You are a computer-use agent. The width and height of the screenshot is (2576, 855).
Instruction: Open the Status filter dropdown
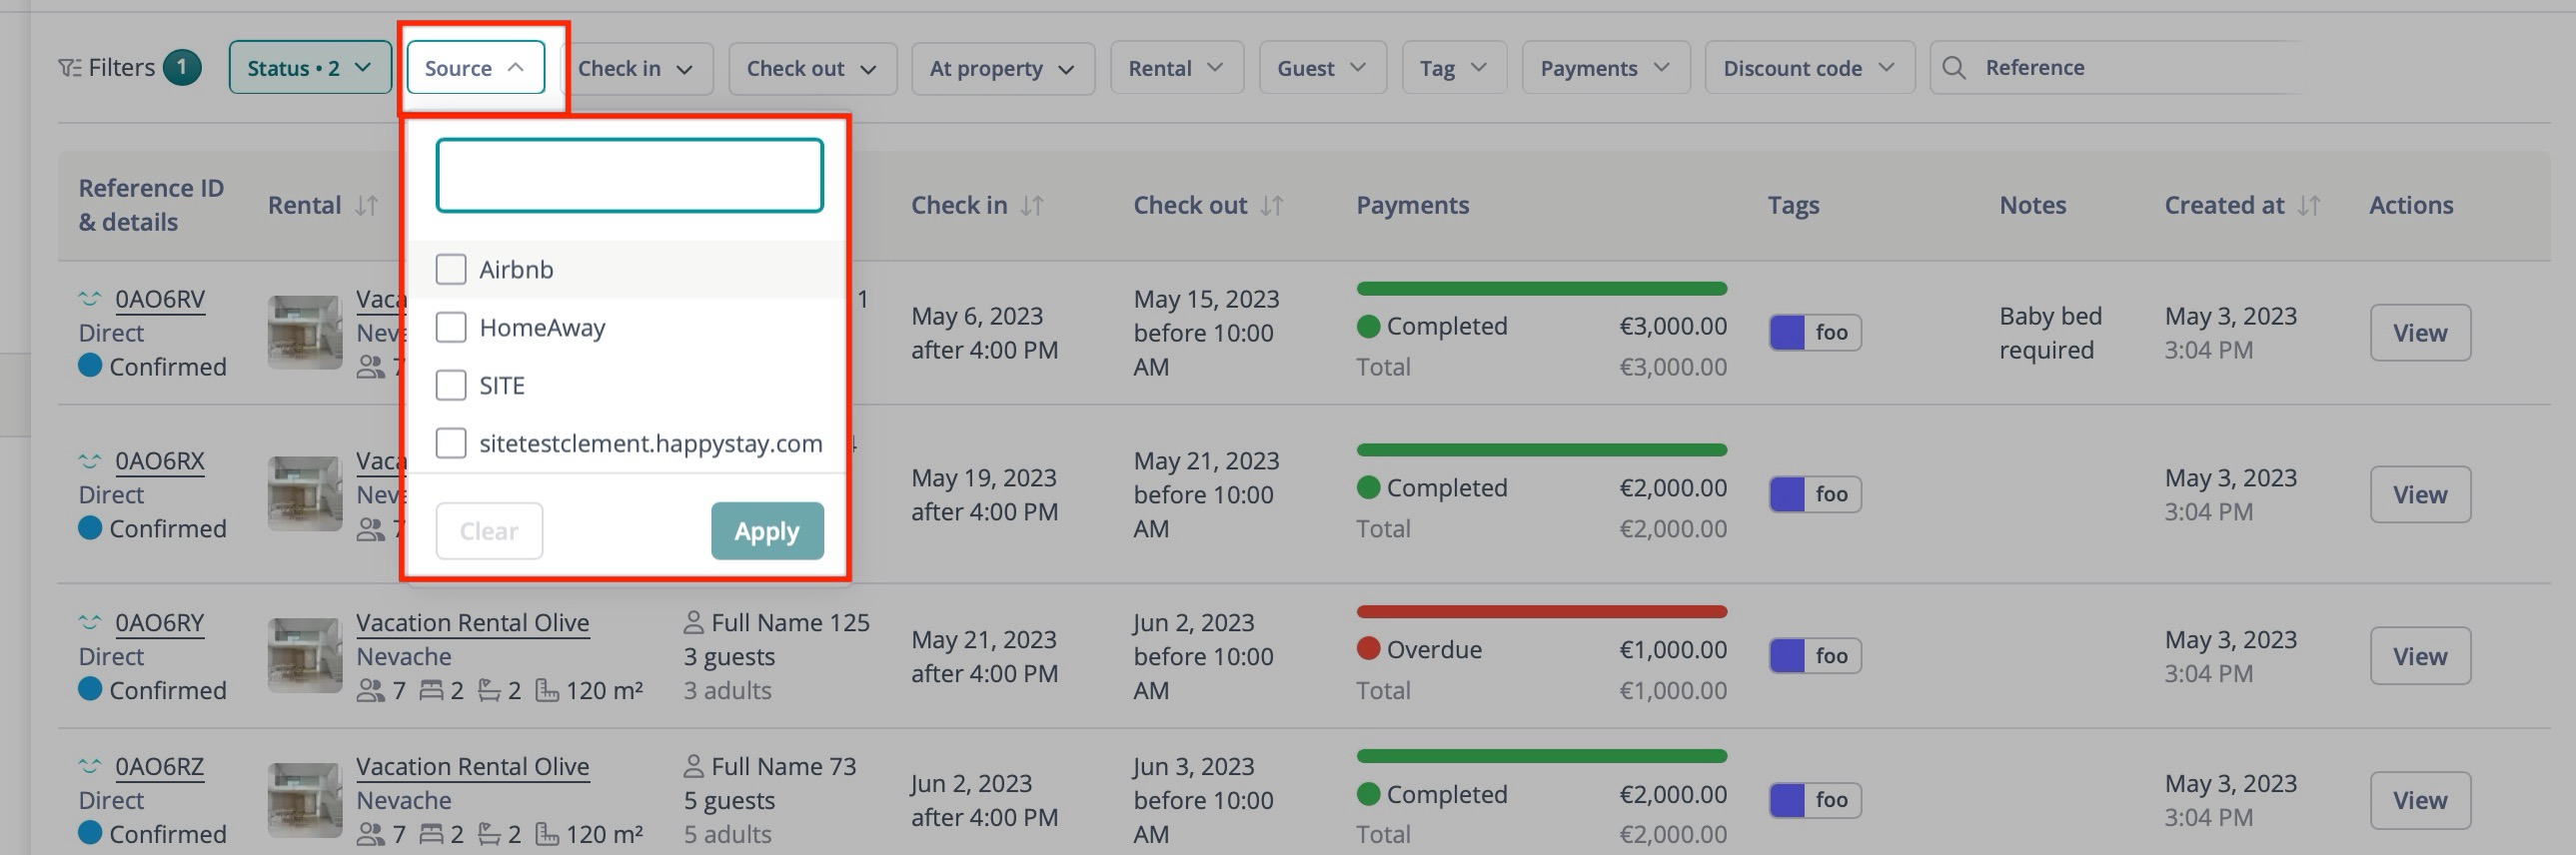point(310,68)
